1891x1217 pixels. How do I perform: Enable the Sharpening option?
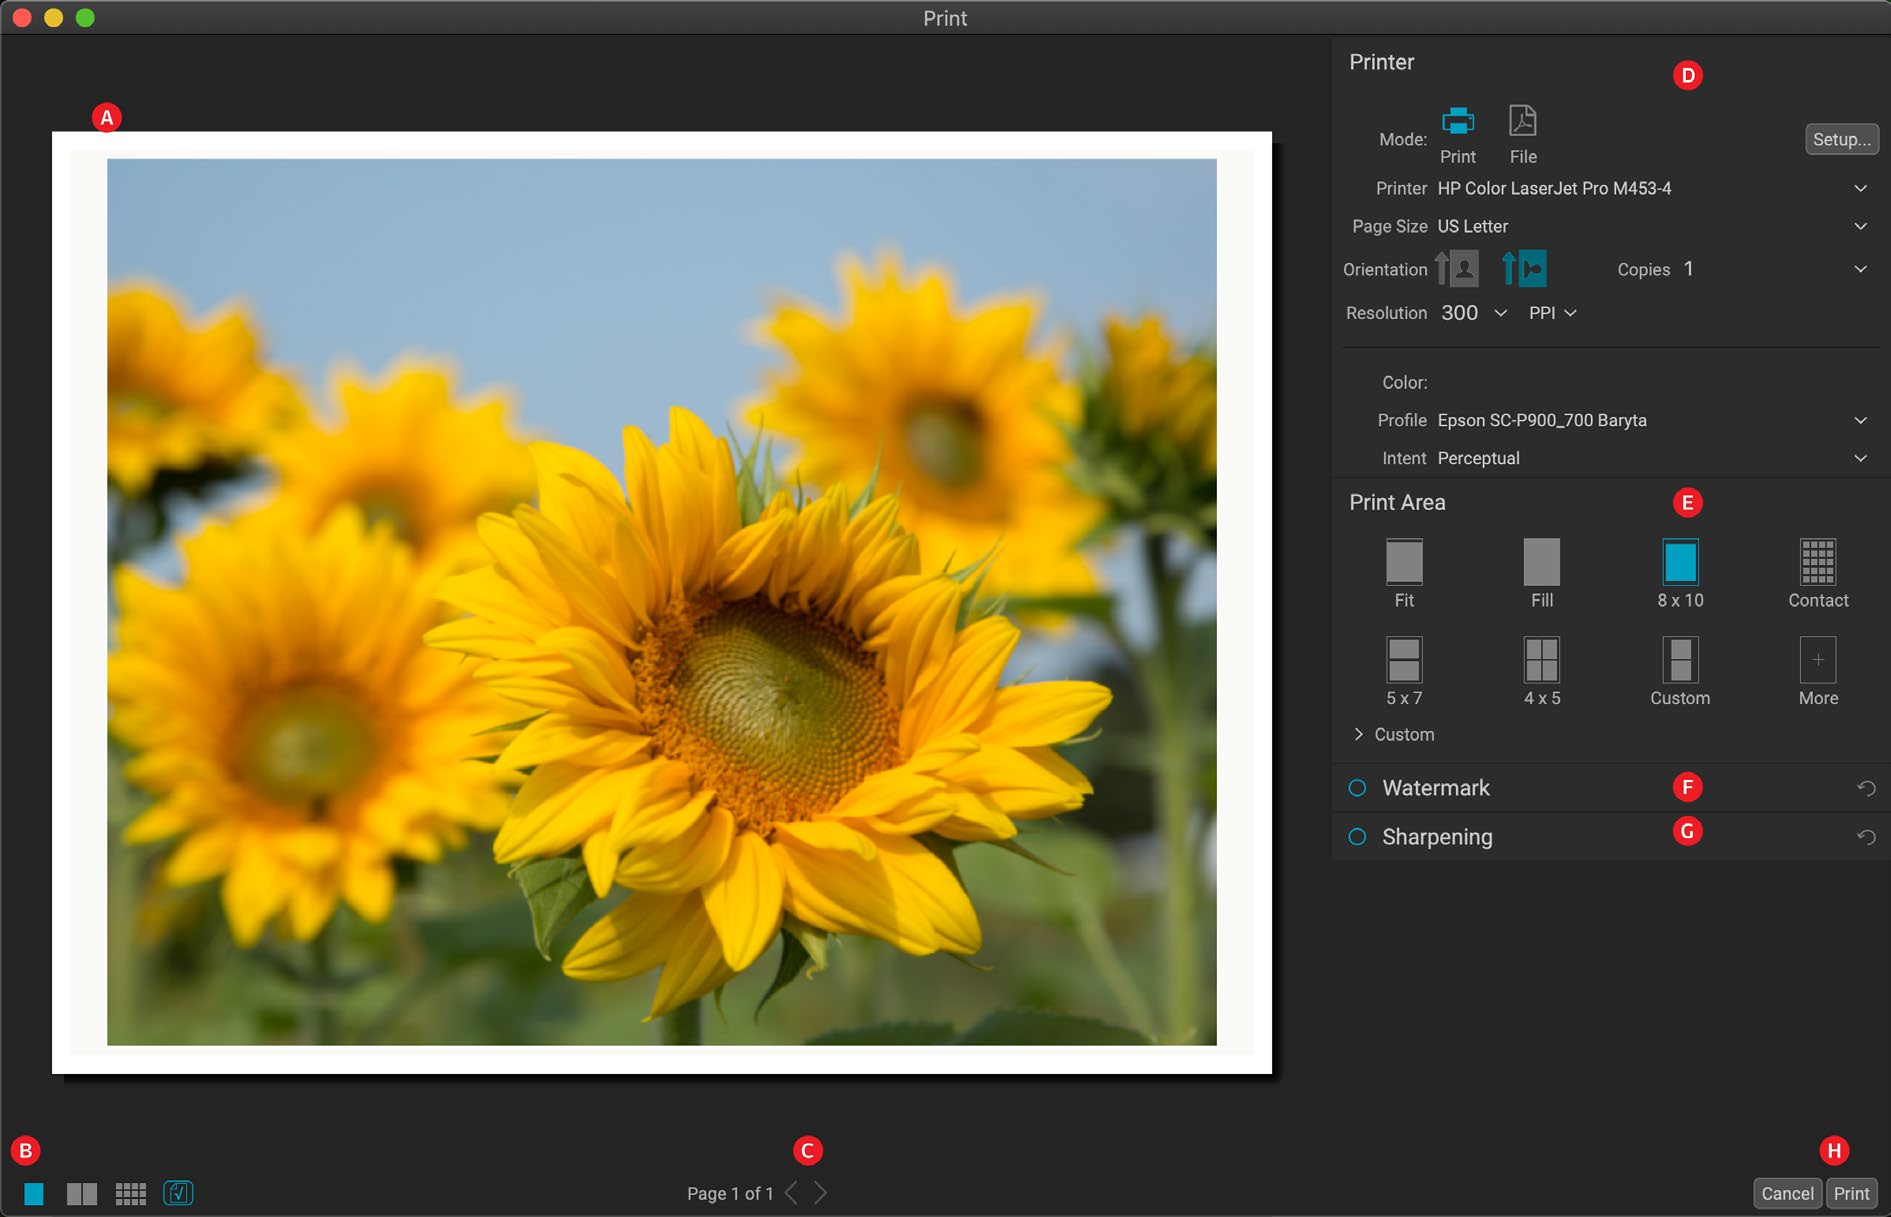point(1357,837)
